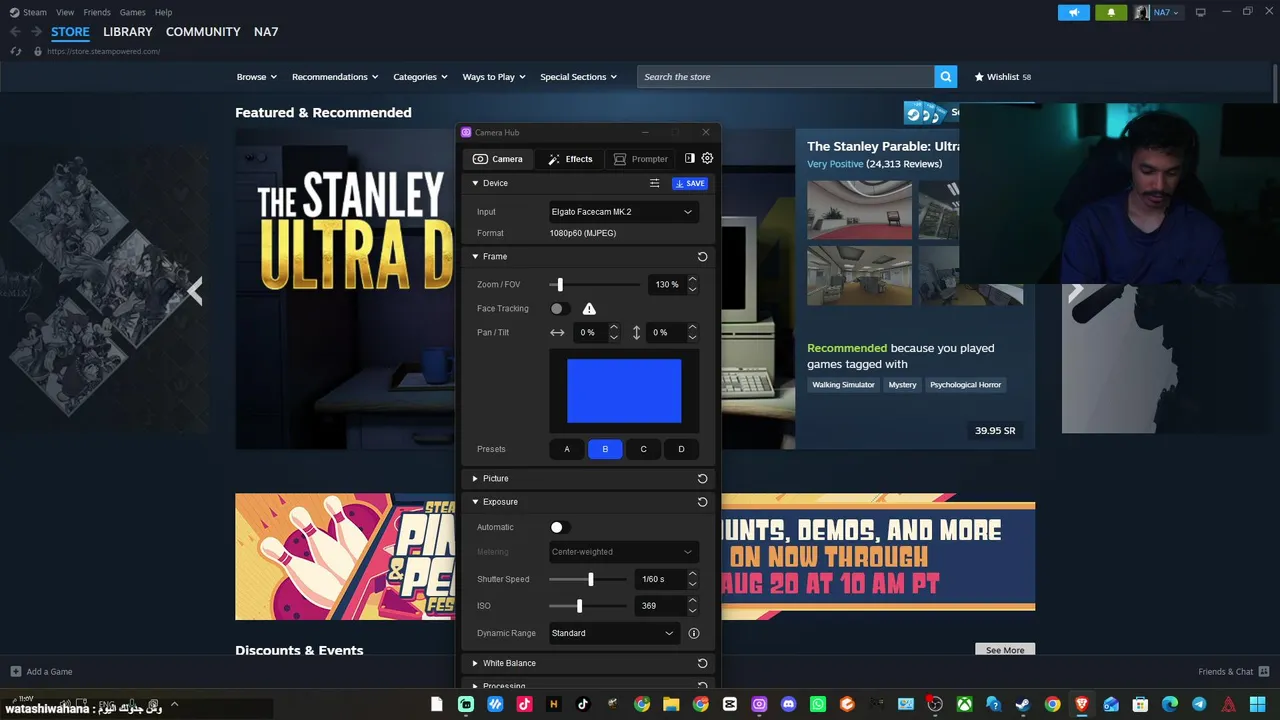The width and height of the screenshot is (1280, 720).
Task: Open Brave browser from the taskbar
Action: (x=1082, y=704)
